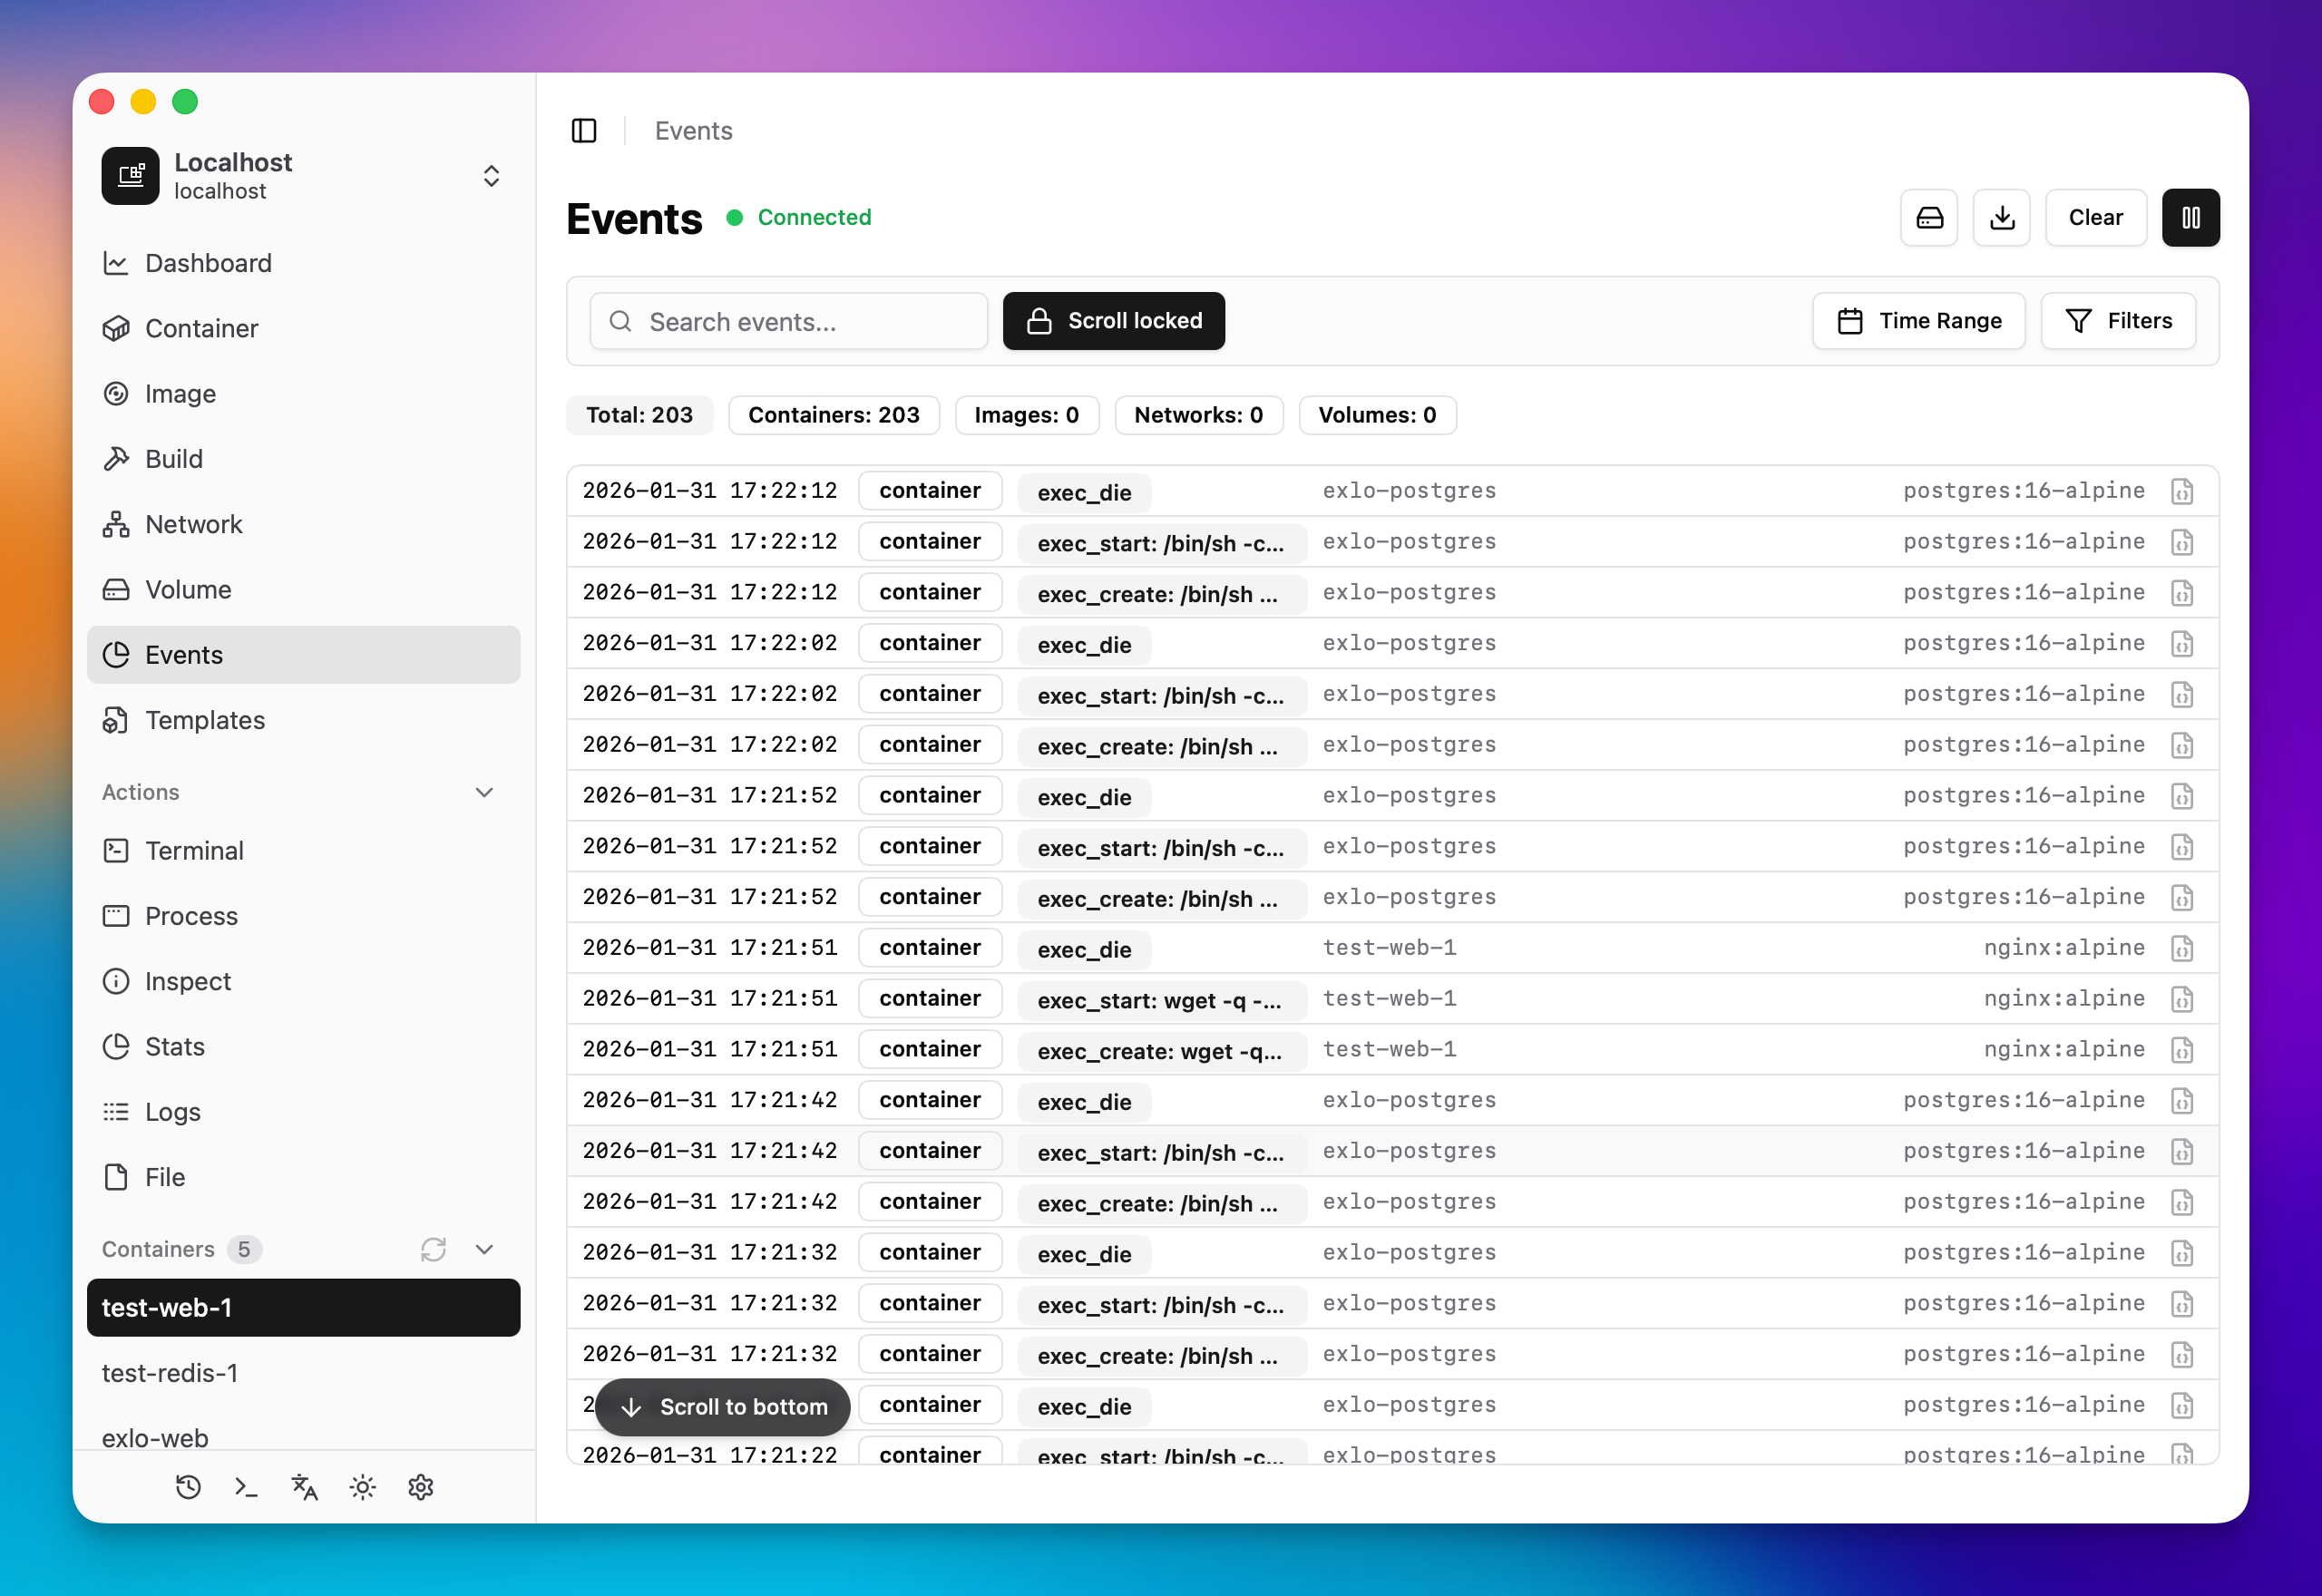Click the download events icon

2001,217
